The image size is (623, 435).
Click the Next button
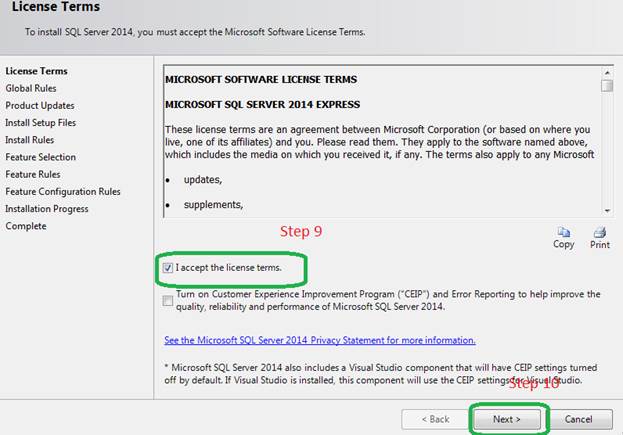[507, 419]
